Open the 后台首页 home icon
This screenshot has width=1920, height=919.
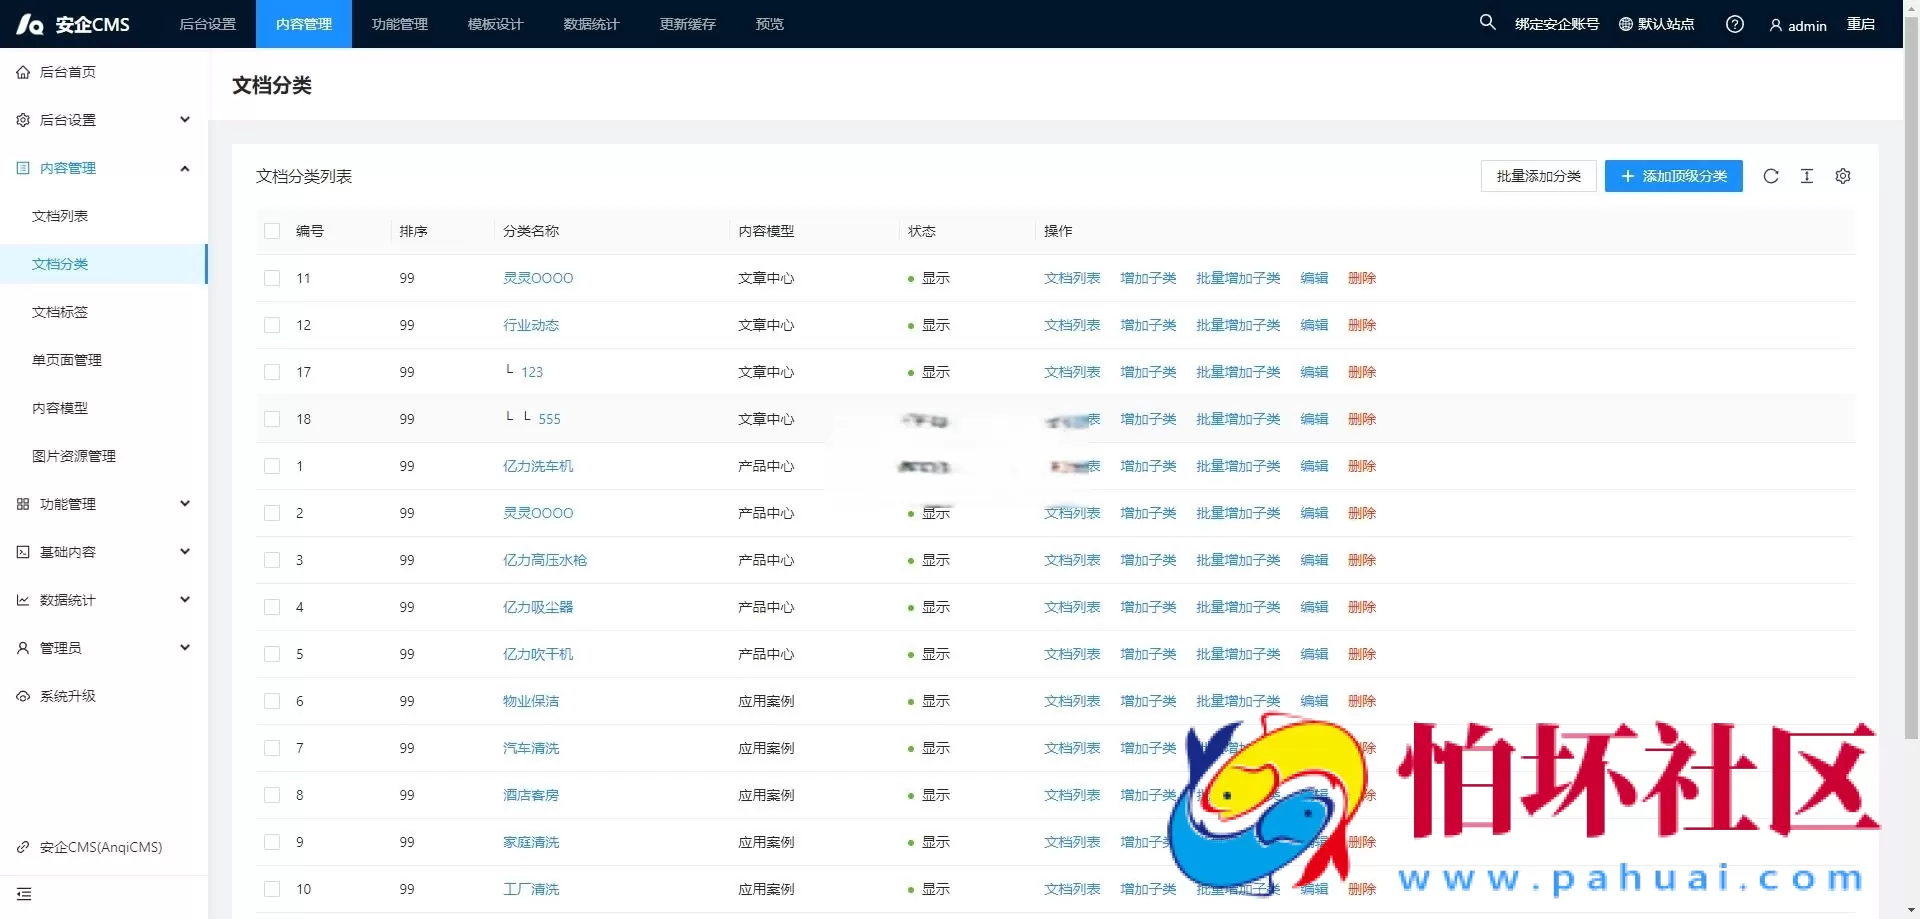[x=22, y=71]
